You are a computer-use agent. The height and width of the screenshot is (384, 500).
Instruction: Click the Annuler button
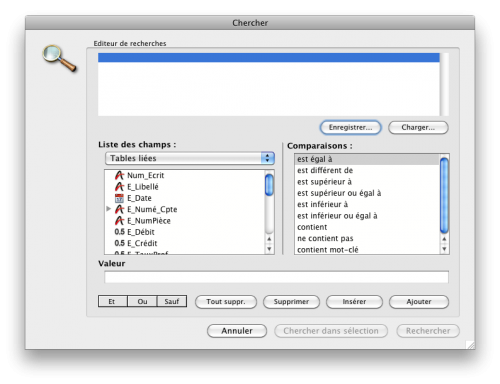237,331
